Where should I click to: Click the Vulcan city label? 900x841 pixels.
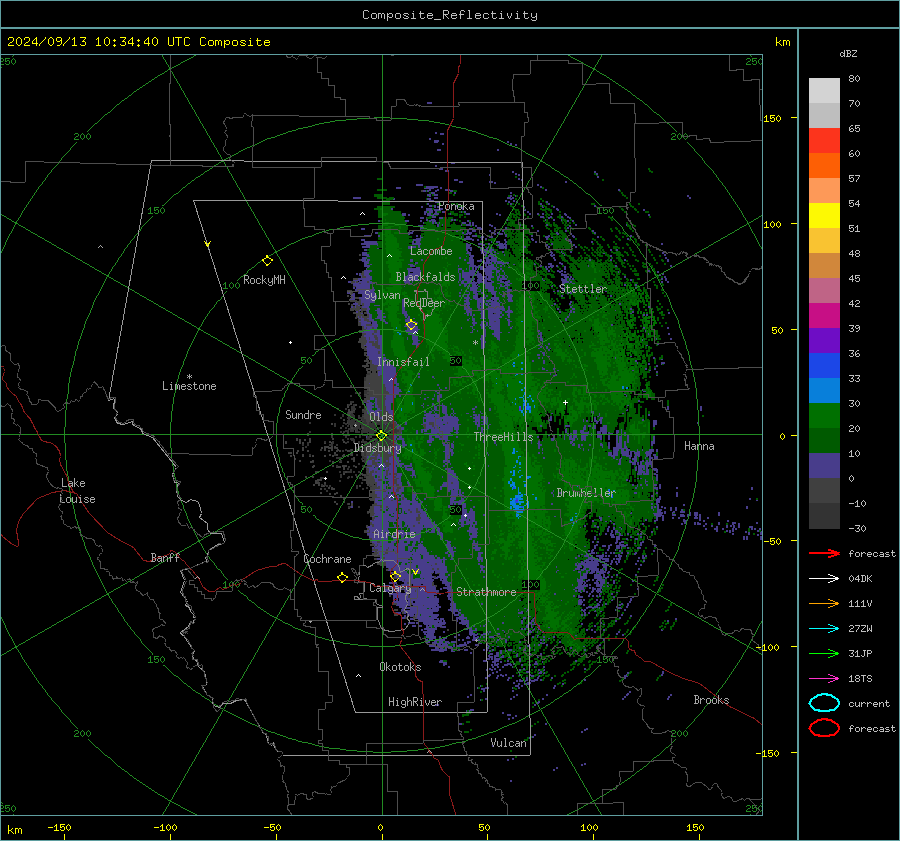pos(508,743)
